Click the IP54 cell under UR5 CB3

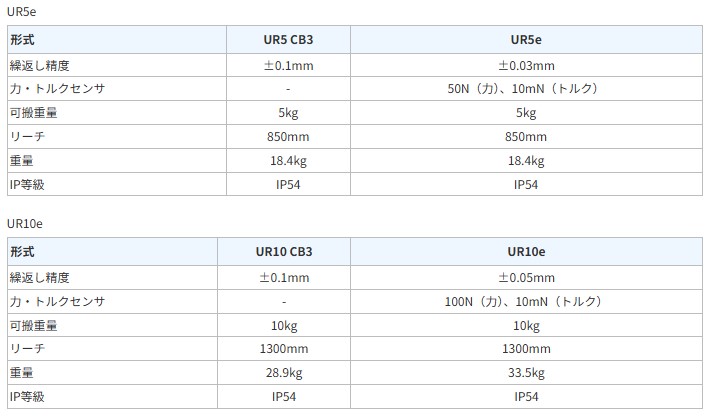[x=288, y=185]
